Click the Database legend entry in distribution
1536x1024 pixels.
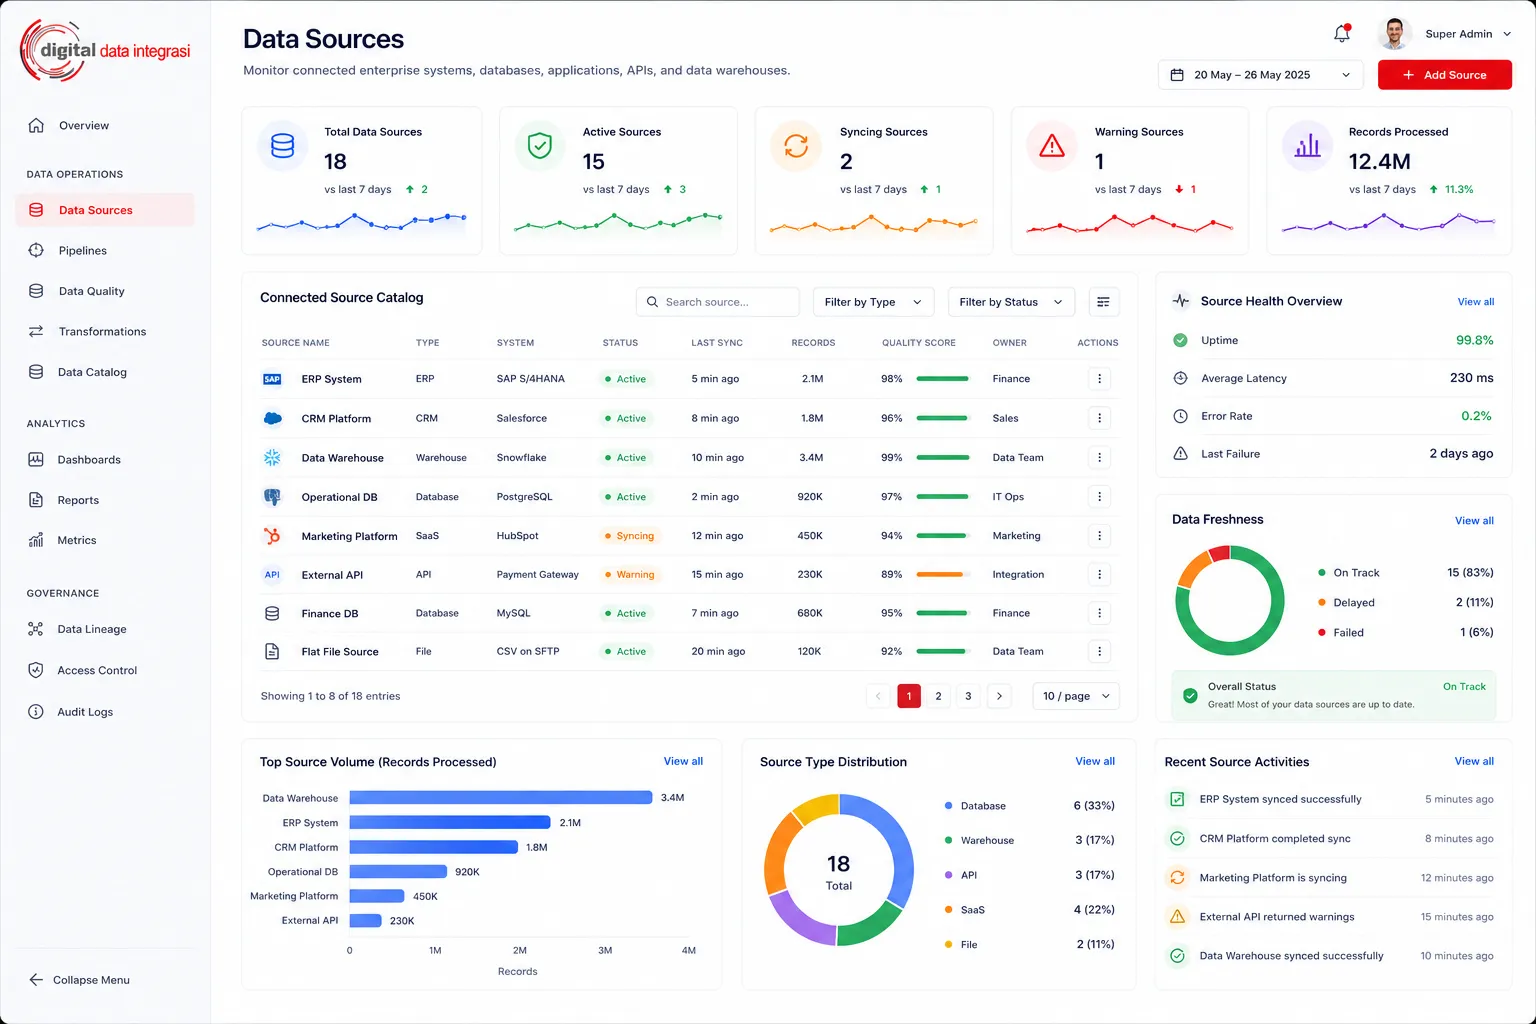tap(1029, 806)
